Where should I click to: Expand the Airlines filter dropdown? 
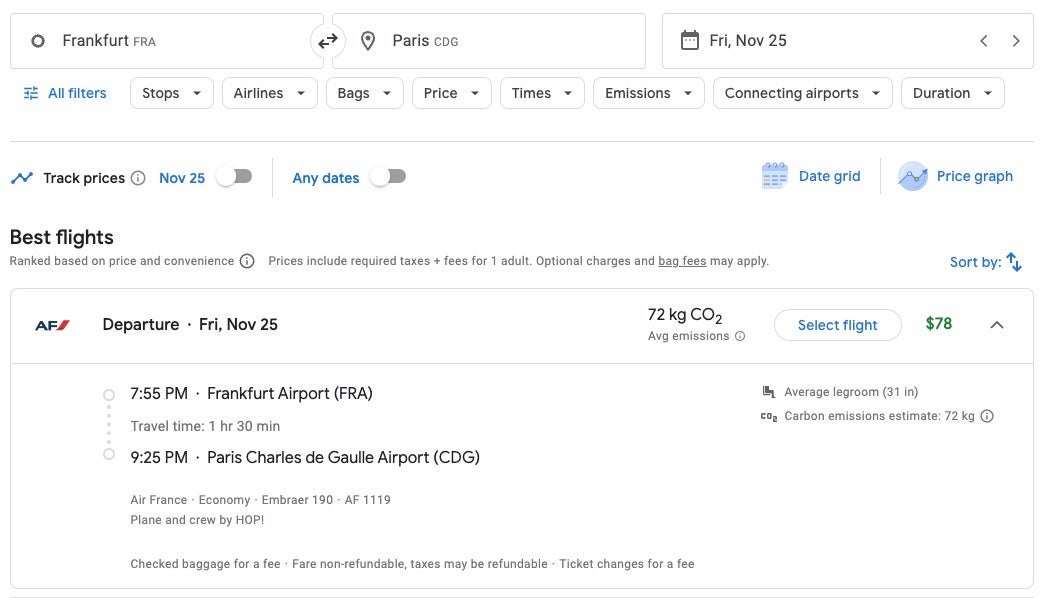click(x=269, y=93)
